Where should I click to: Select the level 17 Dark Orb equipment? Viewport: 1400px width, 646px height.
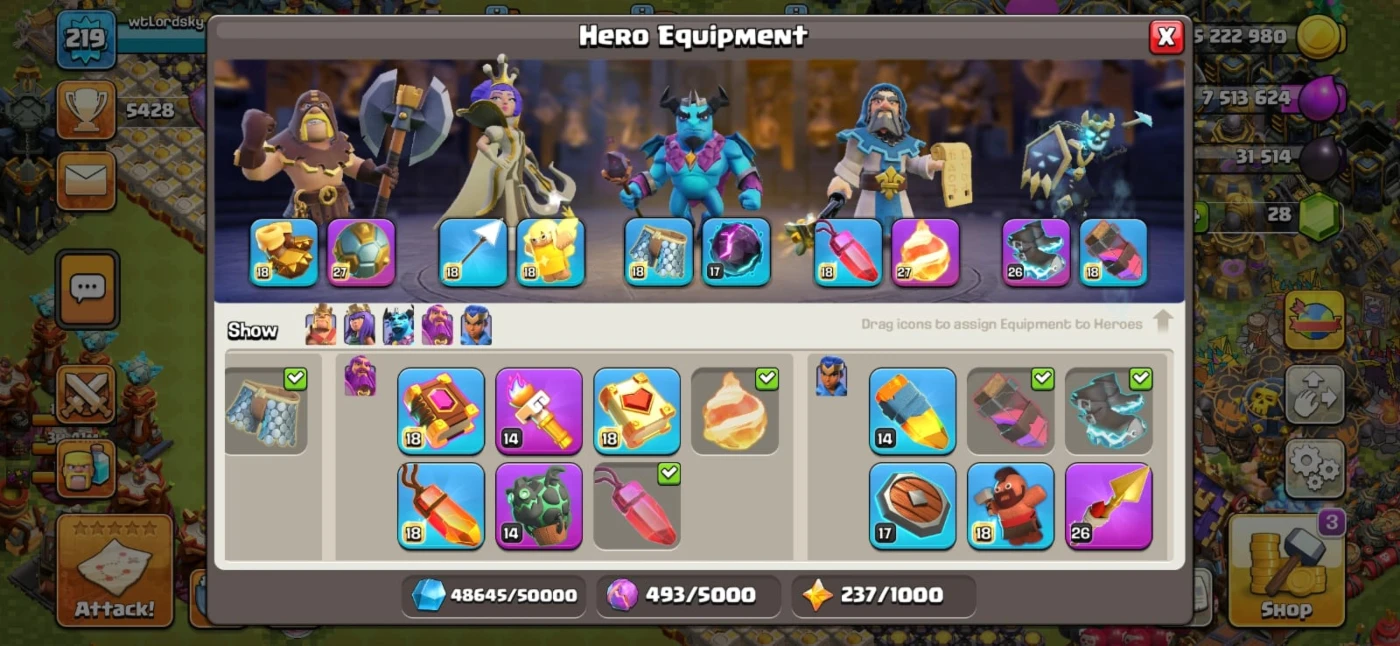pos(736,252)
